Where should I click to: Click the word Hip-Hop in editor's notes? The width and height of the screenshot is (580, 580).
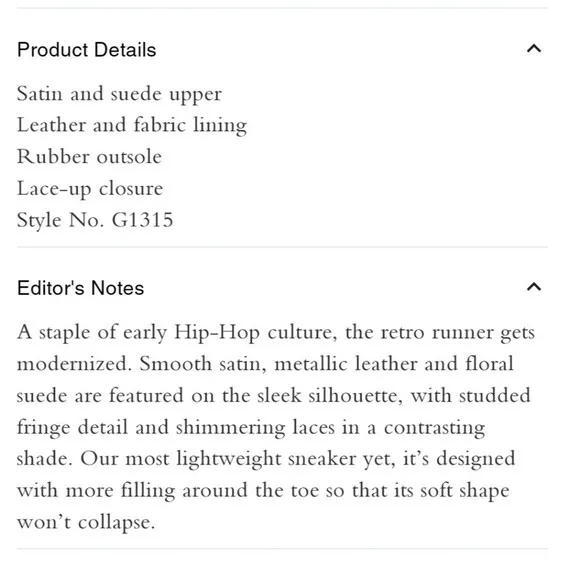(217, 332)
